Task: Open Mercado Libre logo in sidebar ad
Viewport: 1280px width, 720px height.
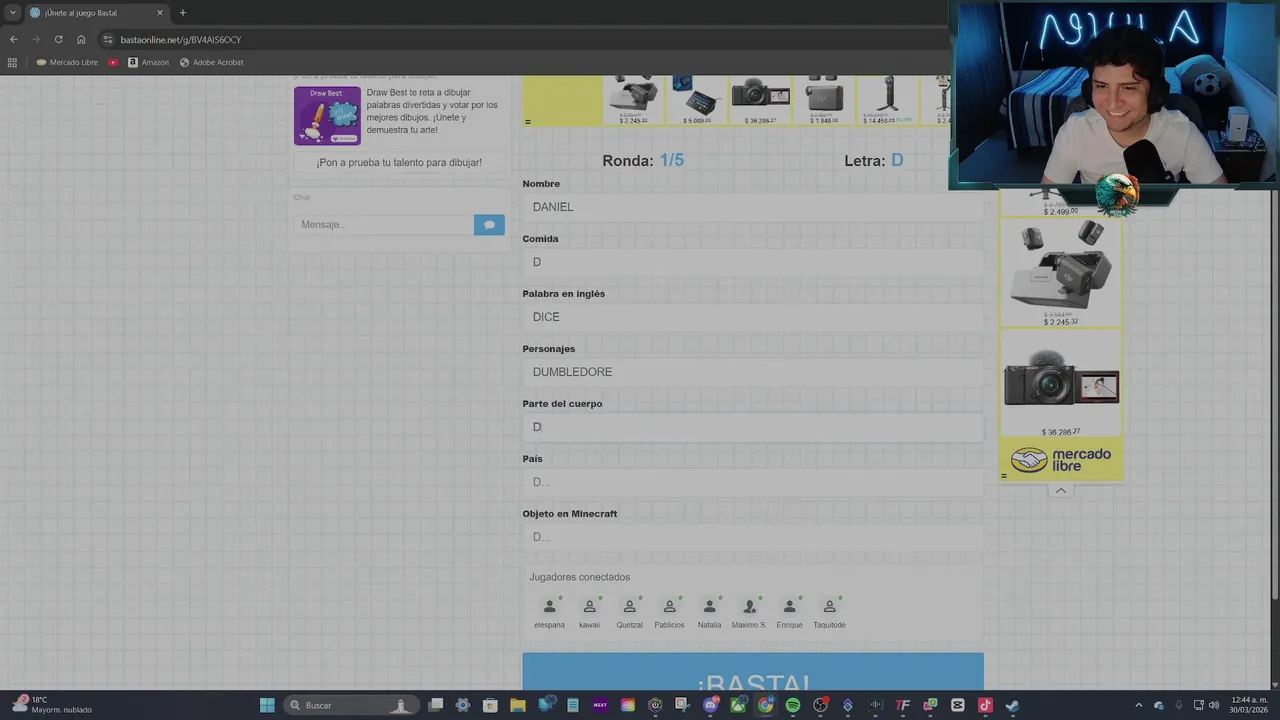Action: (x=1061, y=459)
